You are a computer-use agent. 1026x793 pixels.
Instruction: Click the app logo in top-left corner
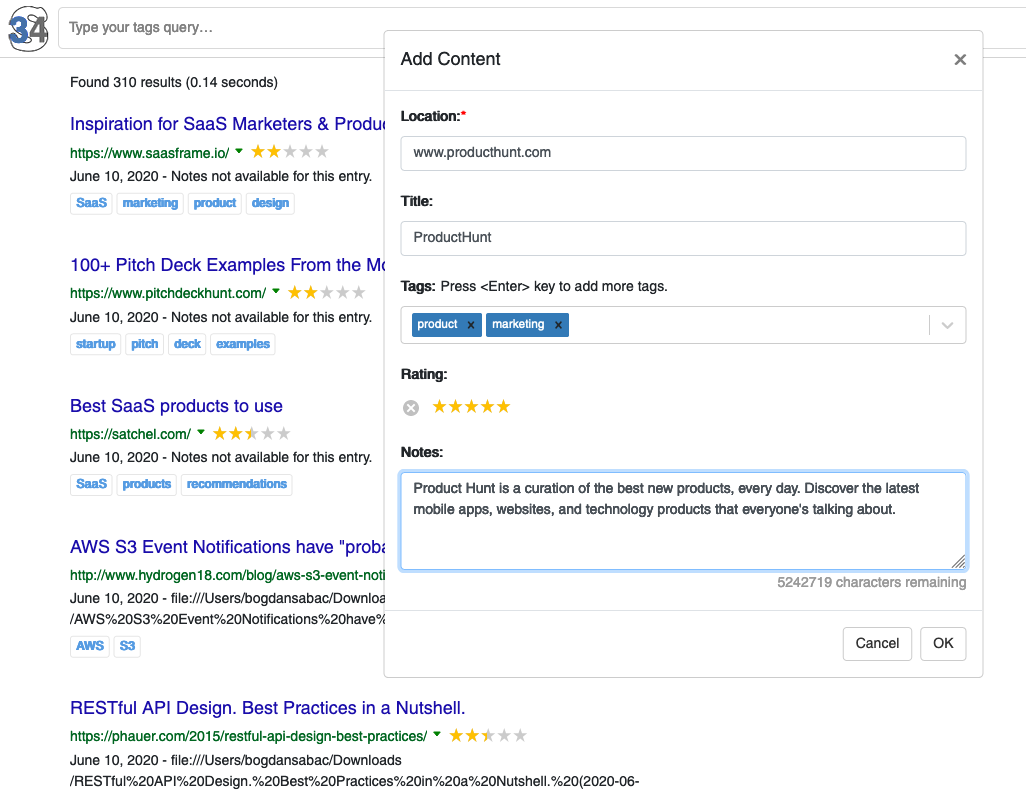pyautogui.click(x=28, y=28)
